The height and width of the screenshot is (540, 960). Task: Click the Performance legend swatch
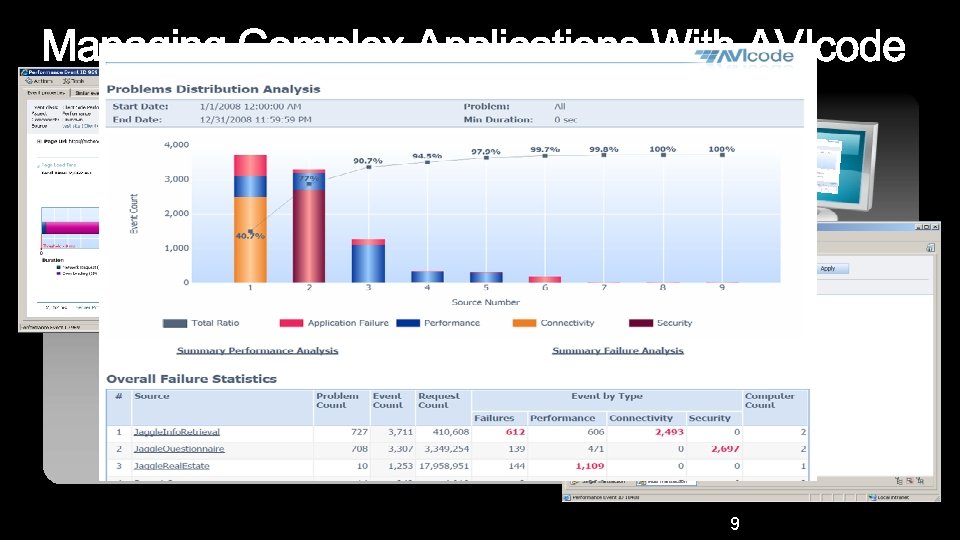point(408,323)
